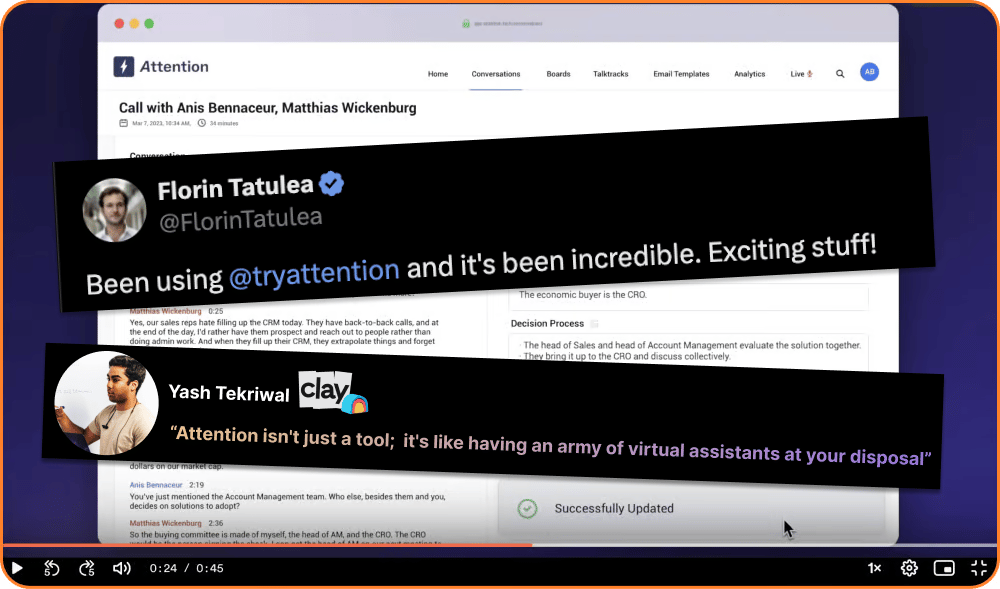
Task: Go to the Home tab
Action: 438,74
